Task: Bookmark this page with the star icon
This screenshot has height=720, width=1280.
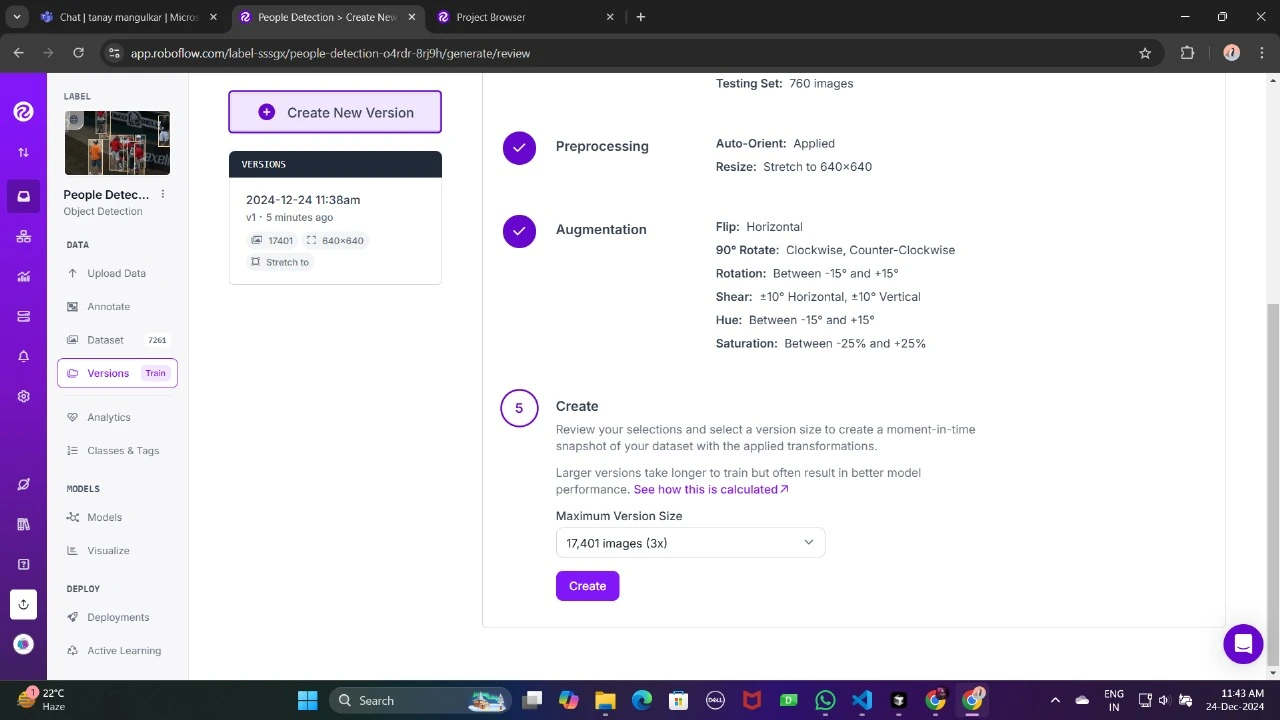Action: pyautogui.click(x=1145, y=53)
